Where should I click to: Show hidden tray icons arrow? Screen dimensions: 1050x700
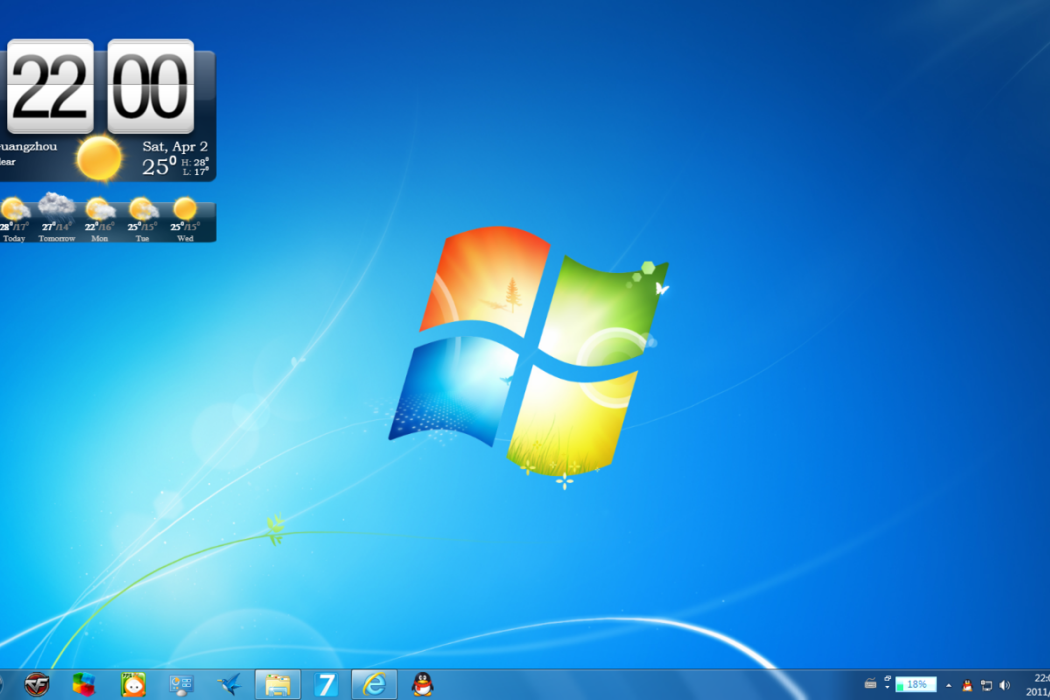(x=949, y=685)
